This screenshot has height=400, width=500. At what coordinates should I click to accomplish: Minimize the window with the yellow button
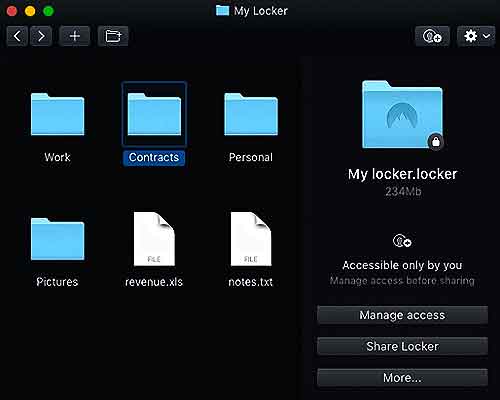30,11
